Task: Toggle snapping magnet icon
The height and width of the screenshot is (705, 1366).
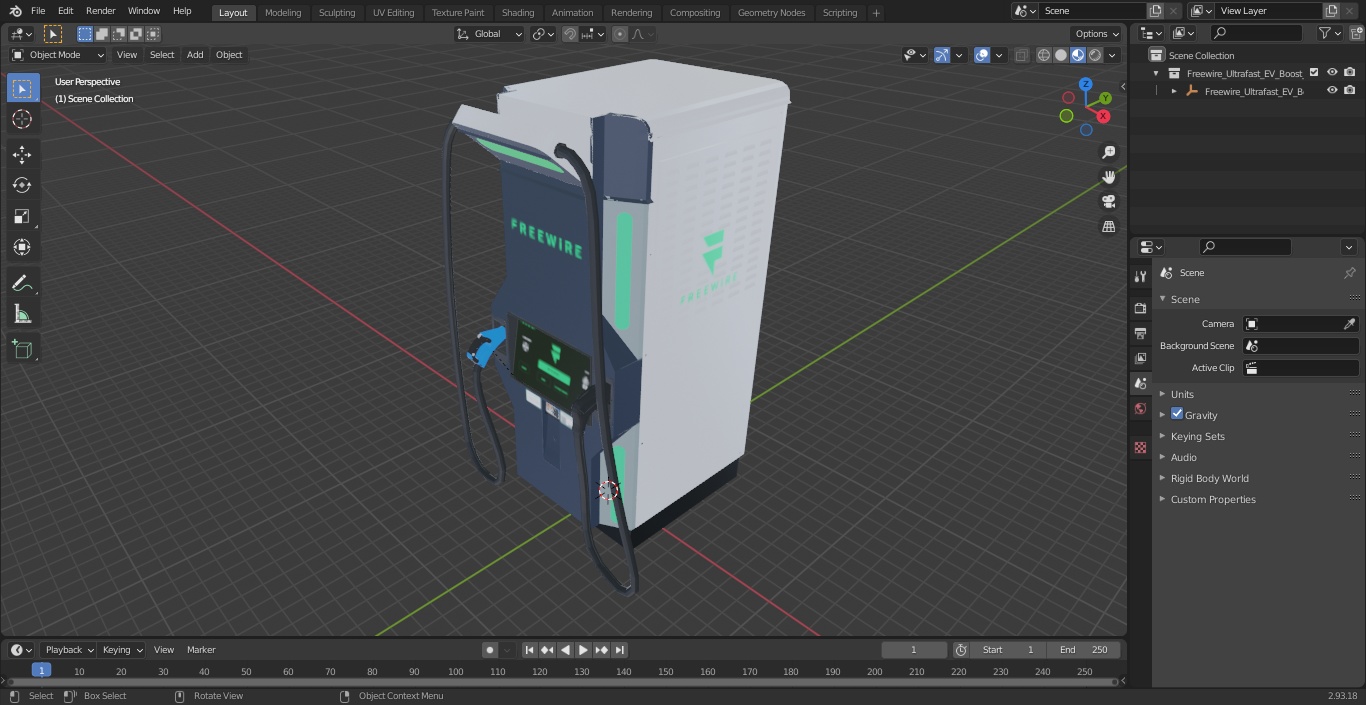Action: [x=570, y=34]
